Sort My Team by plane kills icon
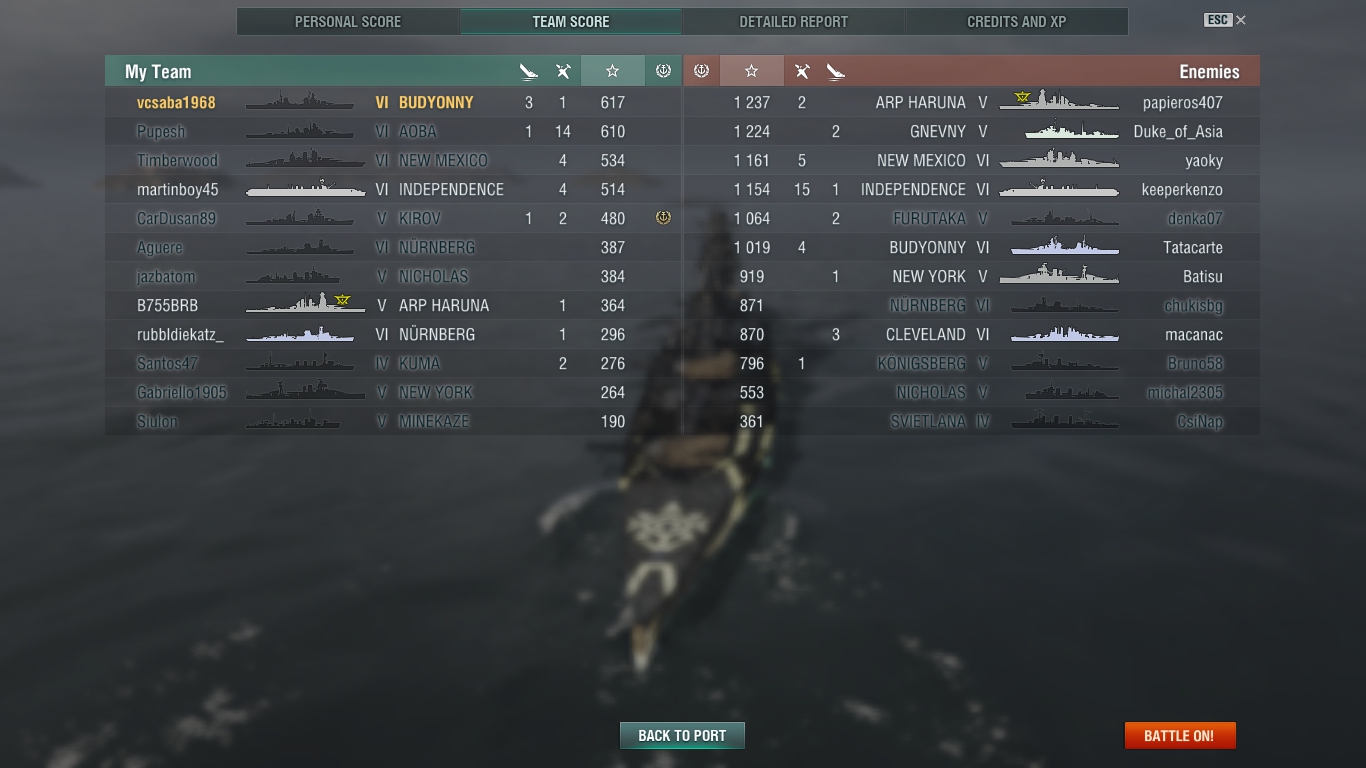 point(563,71)
